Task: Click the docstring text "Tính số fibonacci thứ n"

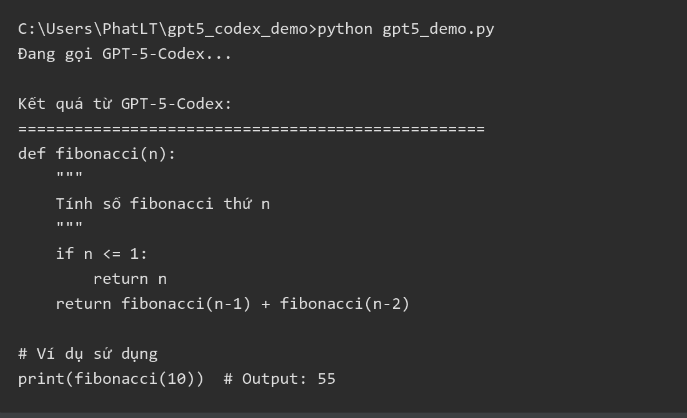Action: pyautogui.click(x=163, y=203)
